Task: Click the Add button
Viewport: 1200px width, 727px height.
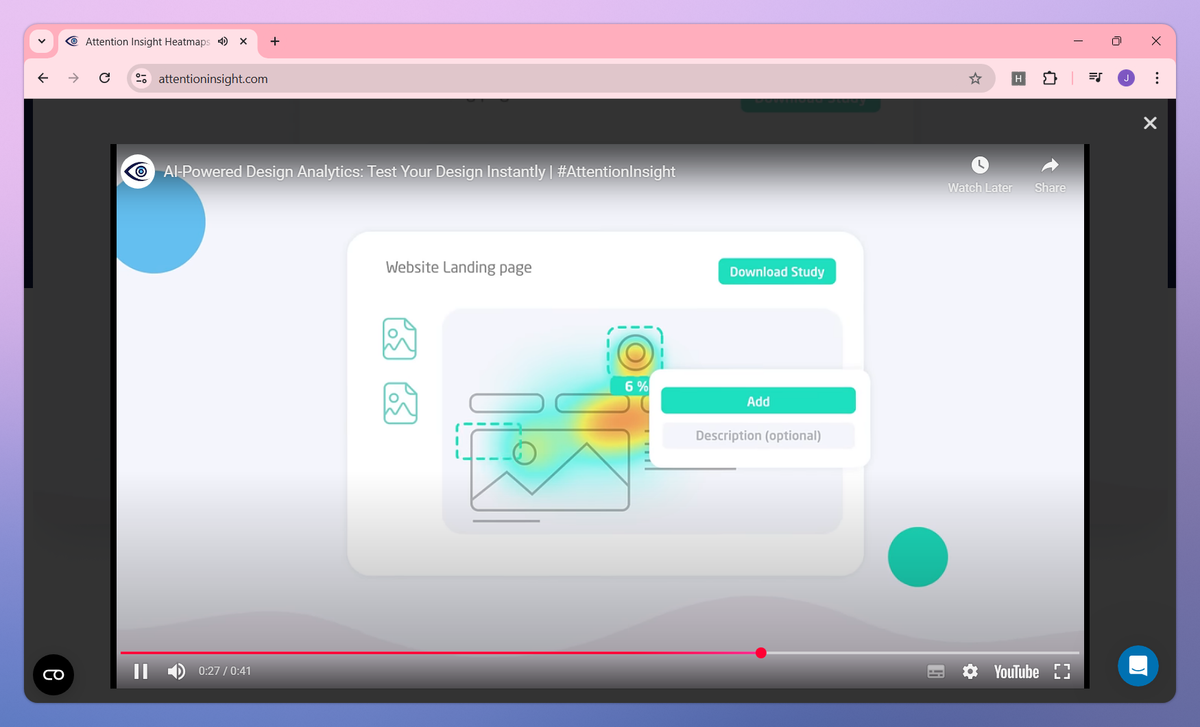Action: pos(757,400)
